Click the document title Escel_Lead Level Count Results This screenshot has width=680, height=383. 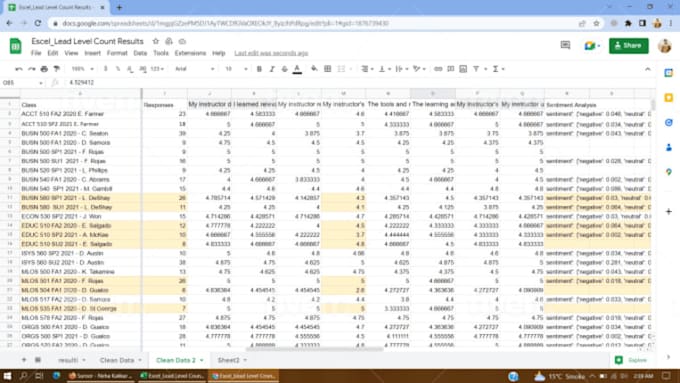coord(87,41)
